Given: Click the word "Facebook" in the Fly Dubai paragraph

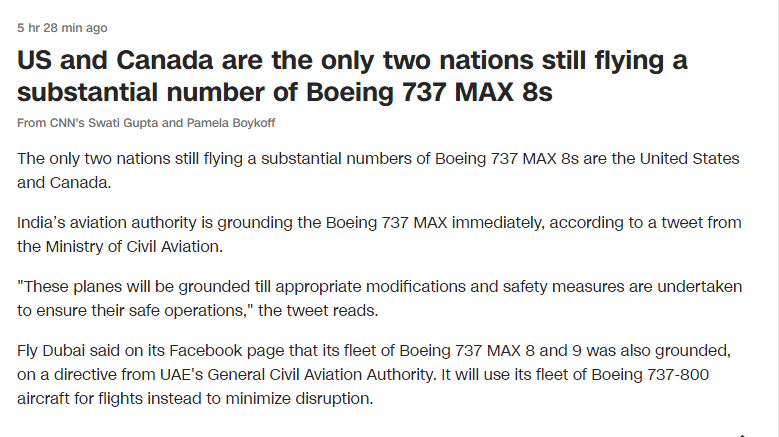Looking at the screenshot, I should click(206, 351).
